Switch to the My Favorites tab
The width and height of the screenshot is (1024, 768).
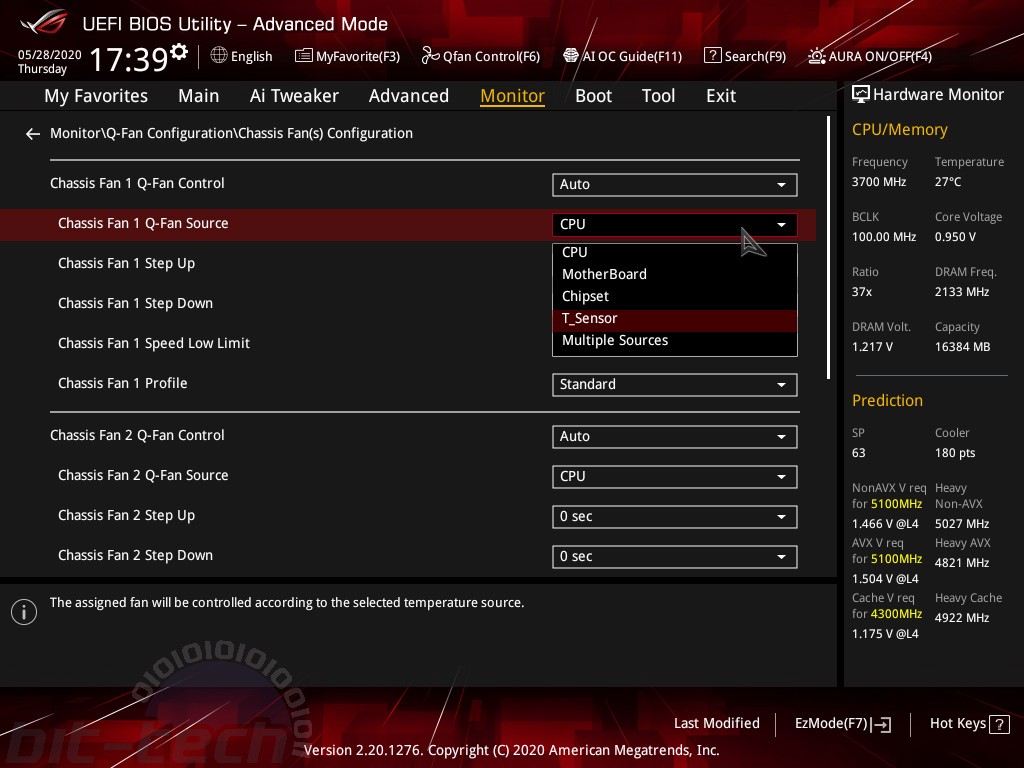(96, 96)
